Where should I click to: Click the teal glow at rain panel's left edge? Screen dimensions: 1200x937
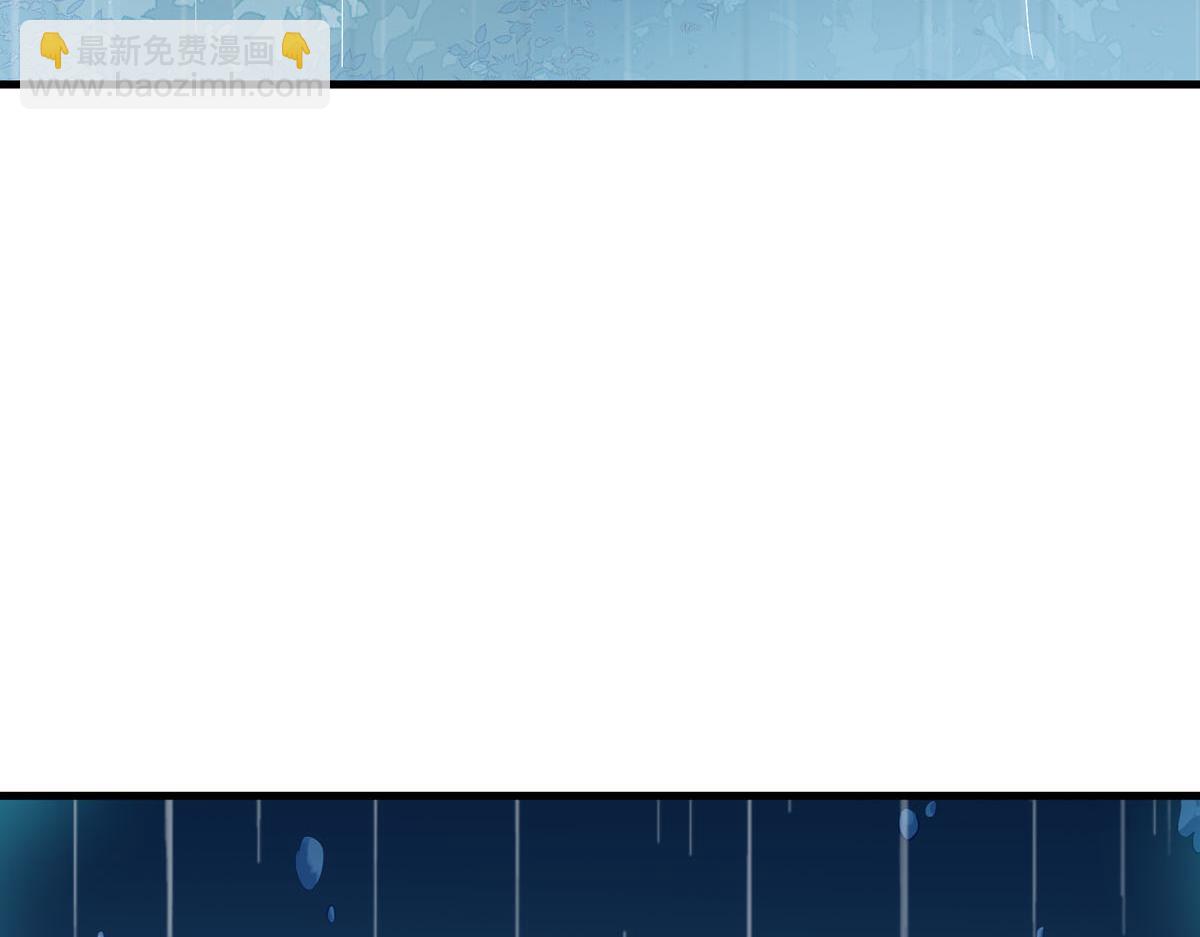pos(20,870)
